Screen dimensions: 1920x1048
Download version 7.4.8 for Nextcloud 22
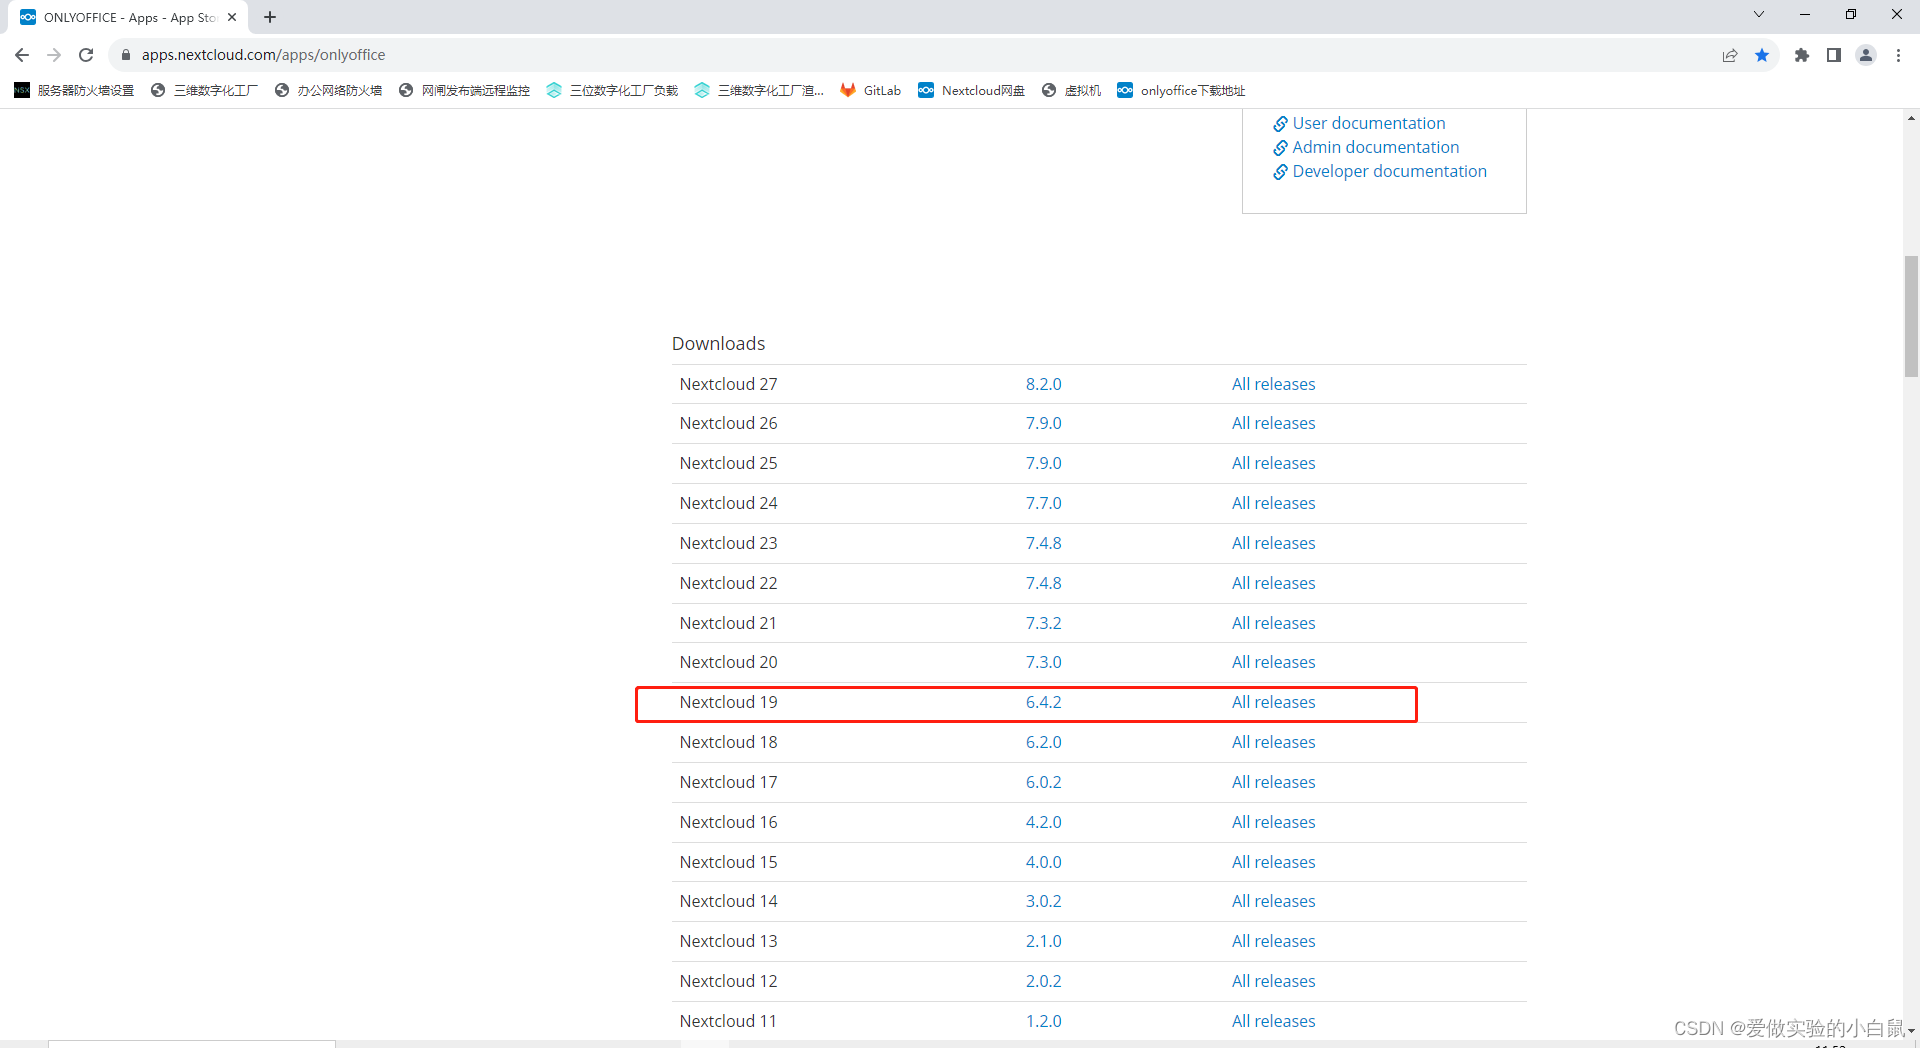[x=1043, y=583]
